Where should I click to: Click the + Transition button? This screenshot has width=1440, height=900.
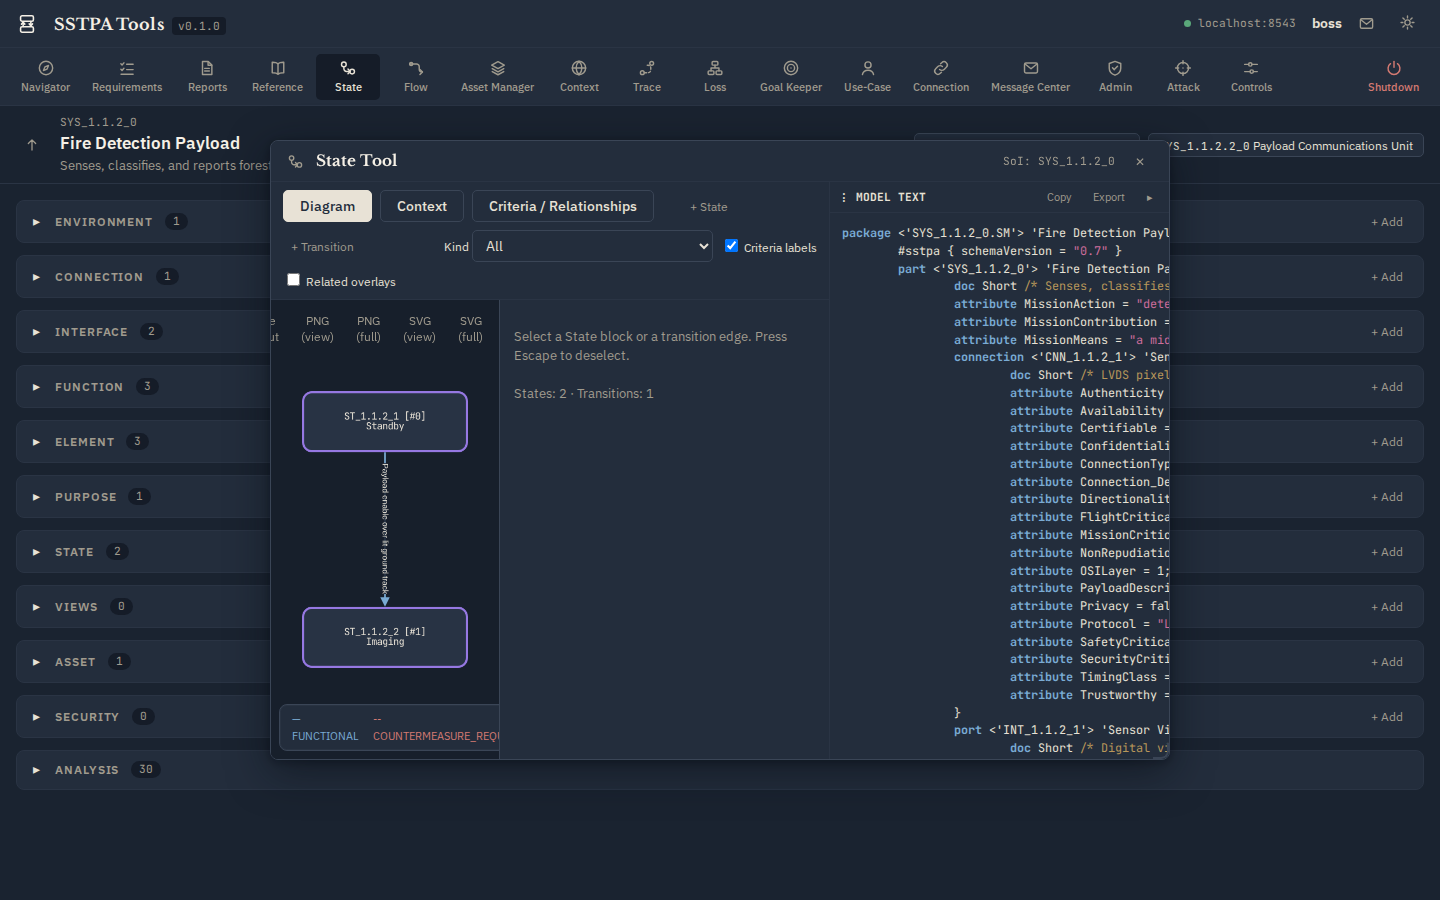322,247
